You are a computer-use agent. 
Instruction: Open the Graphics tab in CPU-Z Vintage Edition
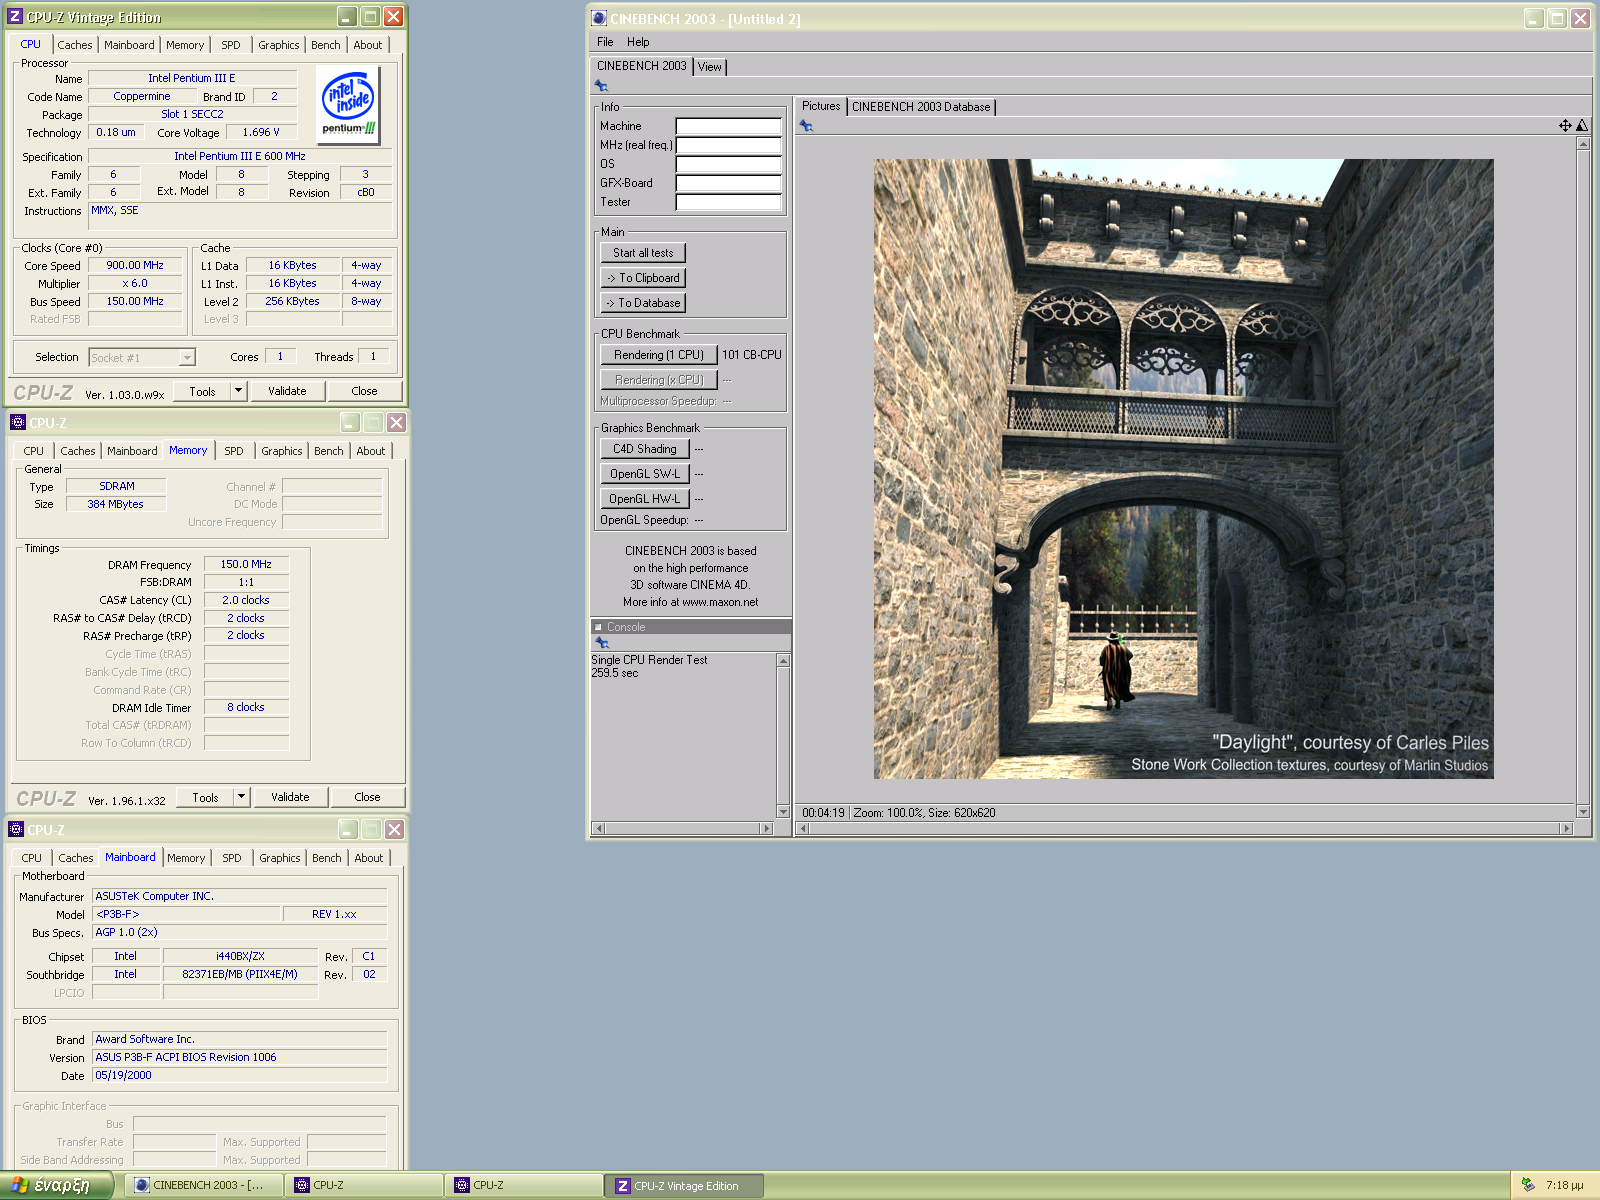[279, 45]
